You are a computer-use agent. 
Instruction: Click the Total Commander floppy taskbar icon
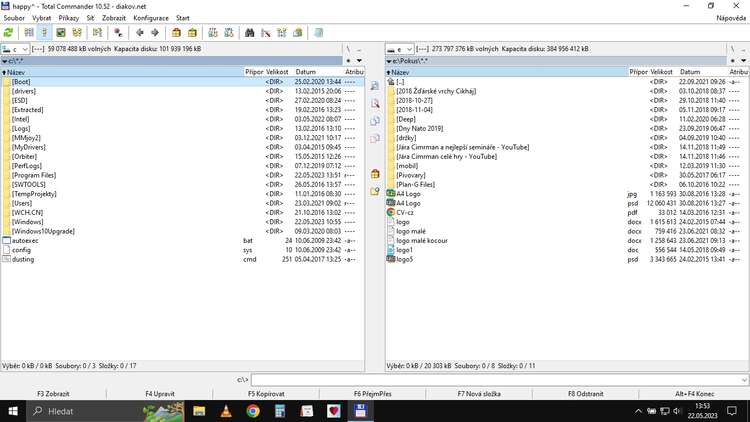[361, 411]
